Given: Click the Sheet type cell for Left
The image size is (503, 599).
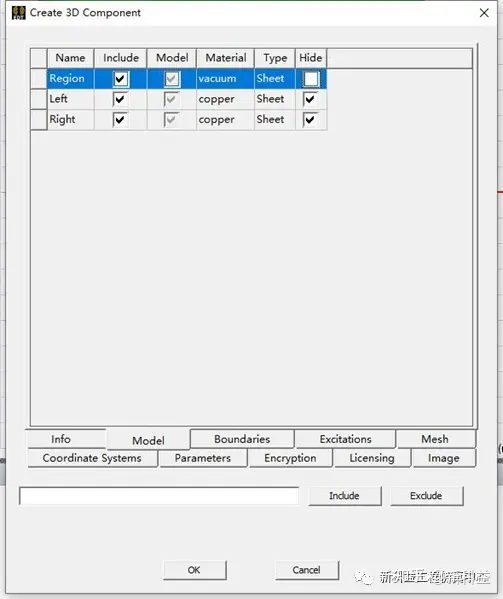Looking at the screenshot, I should pyautogui.click(x=275, y=99).
